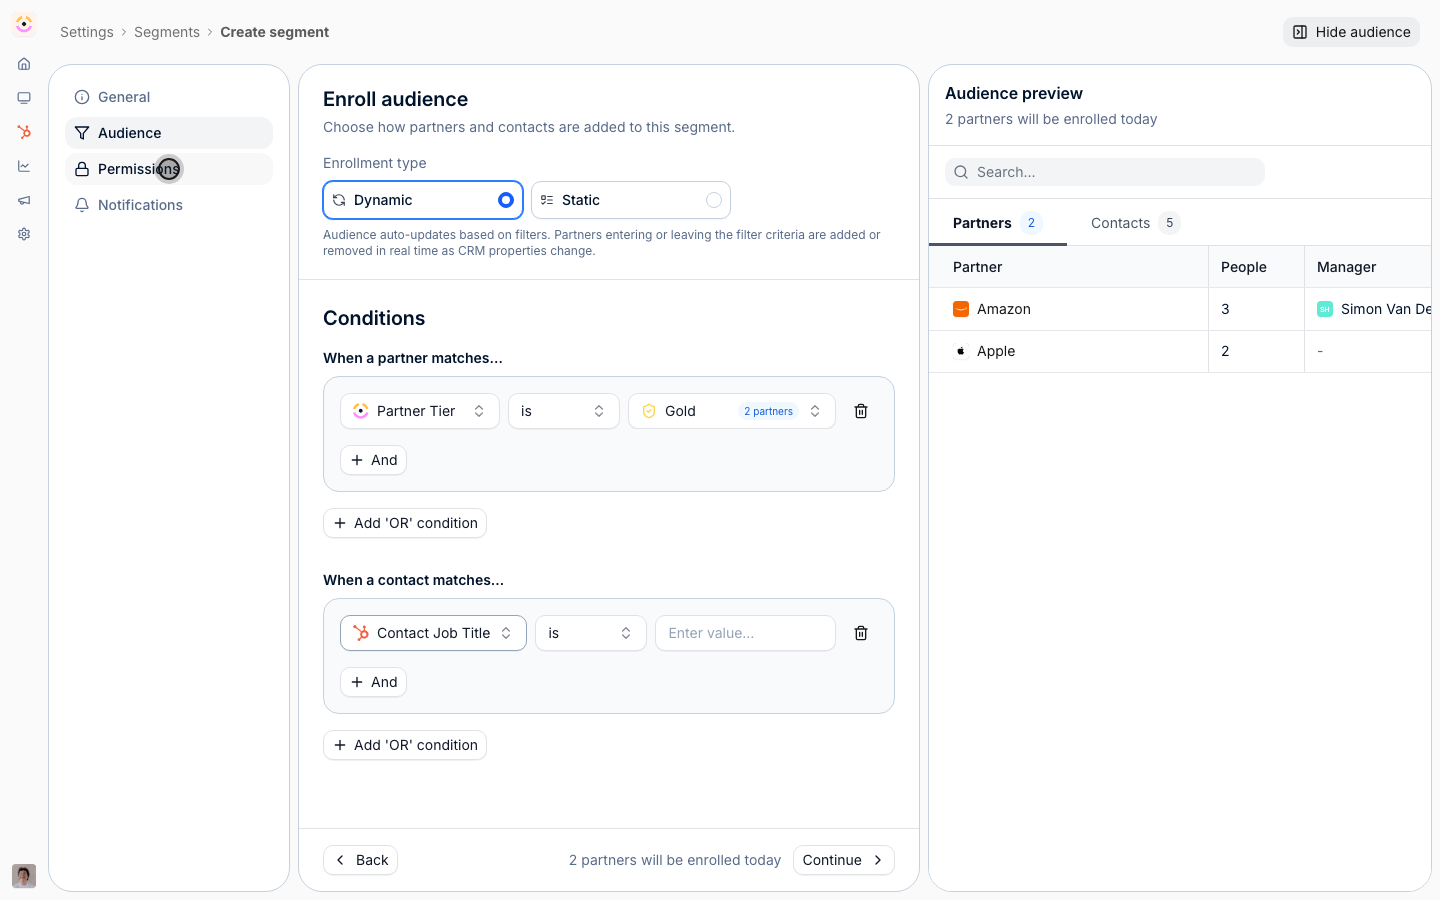Switch to the Partners tab
This screenshot has width=1440, height=900.
[x=997, y=223]
